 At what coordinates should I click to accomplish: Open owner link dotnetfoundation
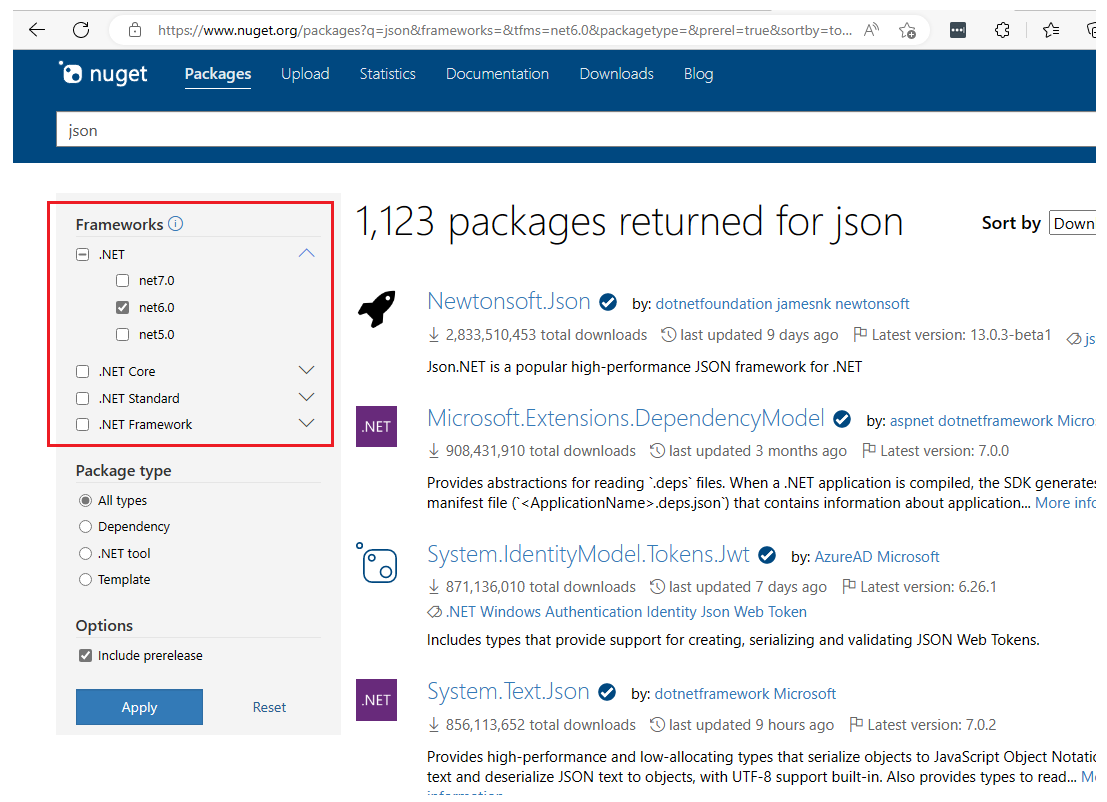714,304
